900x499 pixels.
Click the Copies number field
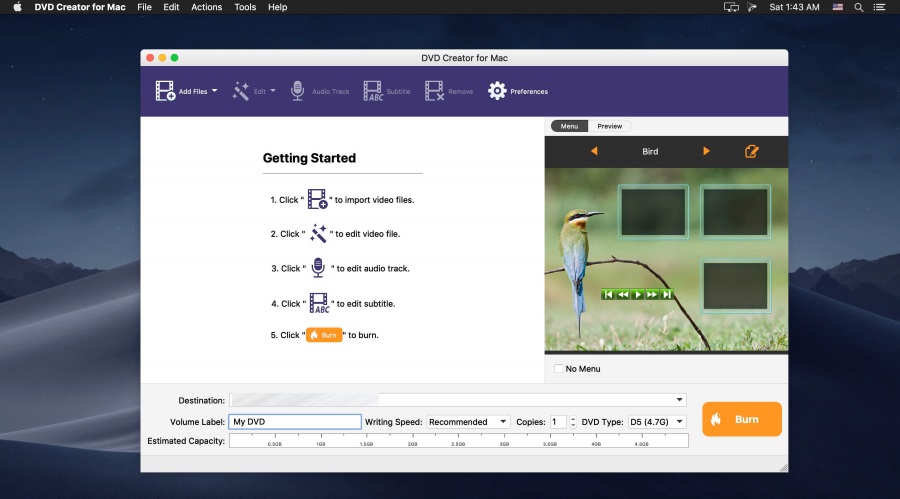pos(558,421)
